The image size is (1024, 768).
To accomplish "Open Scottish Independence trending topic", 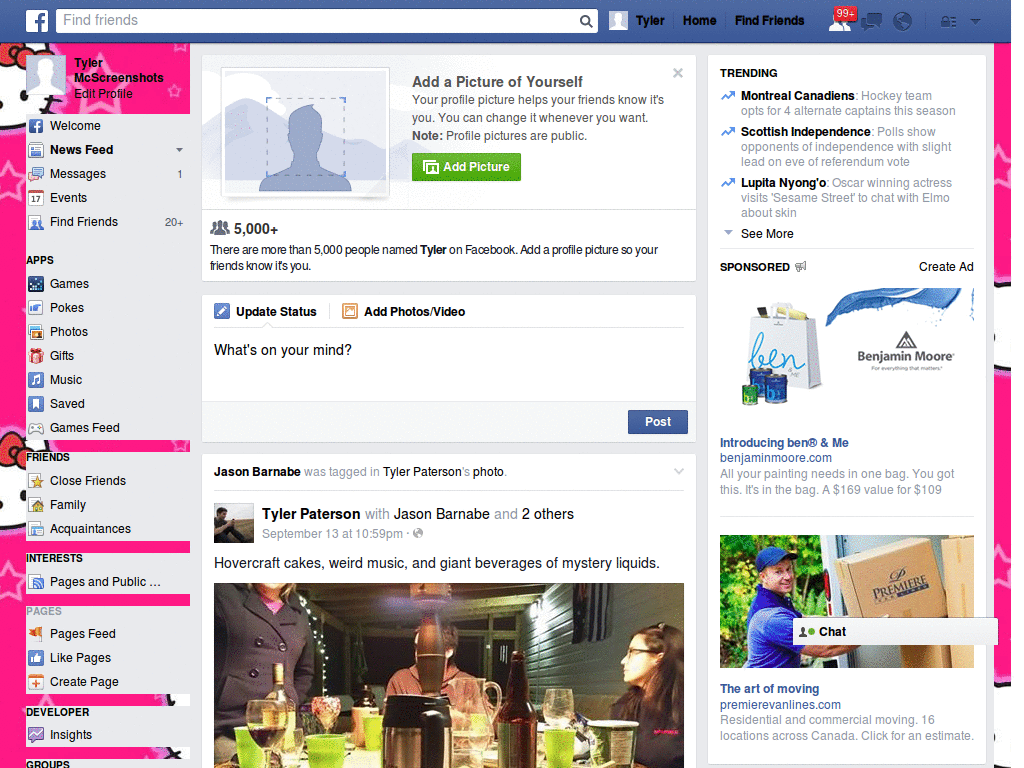I will pos(805,132).
